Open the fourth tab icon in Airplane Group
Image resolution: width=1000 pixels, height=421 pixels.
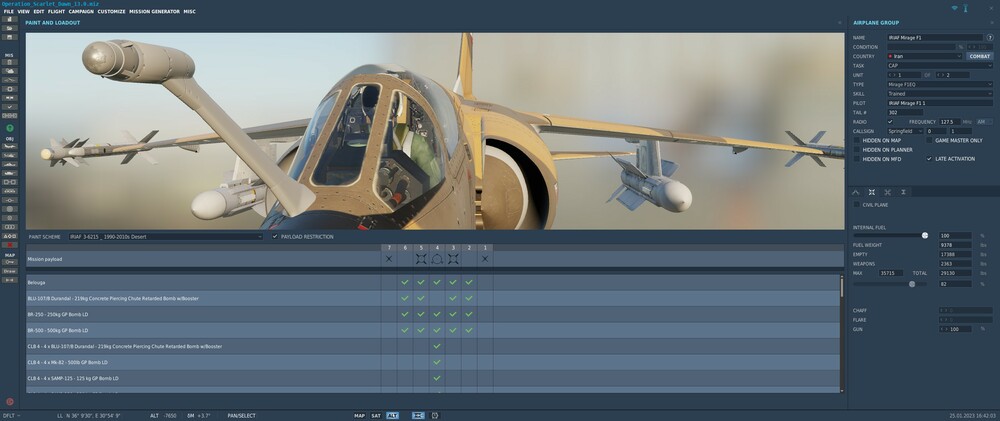click(903, 192)
